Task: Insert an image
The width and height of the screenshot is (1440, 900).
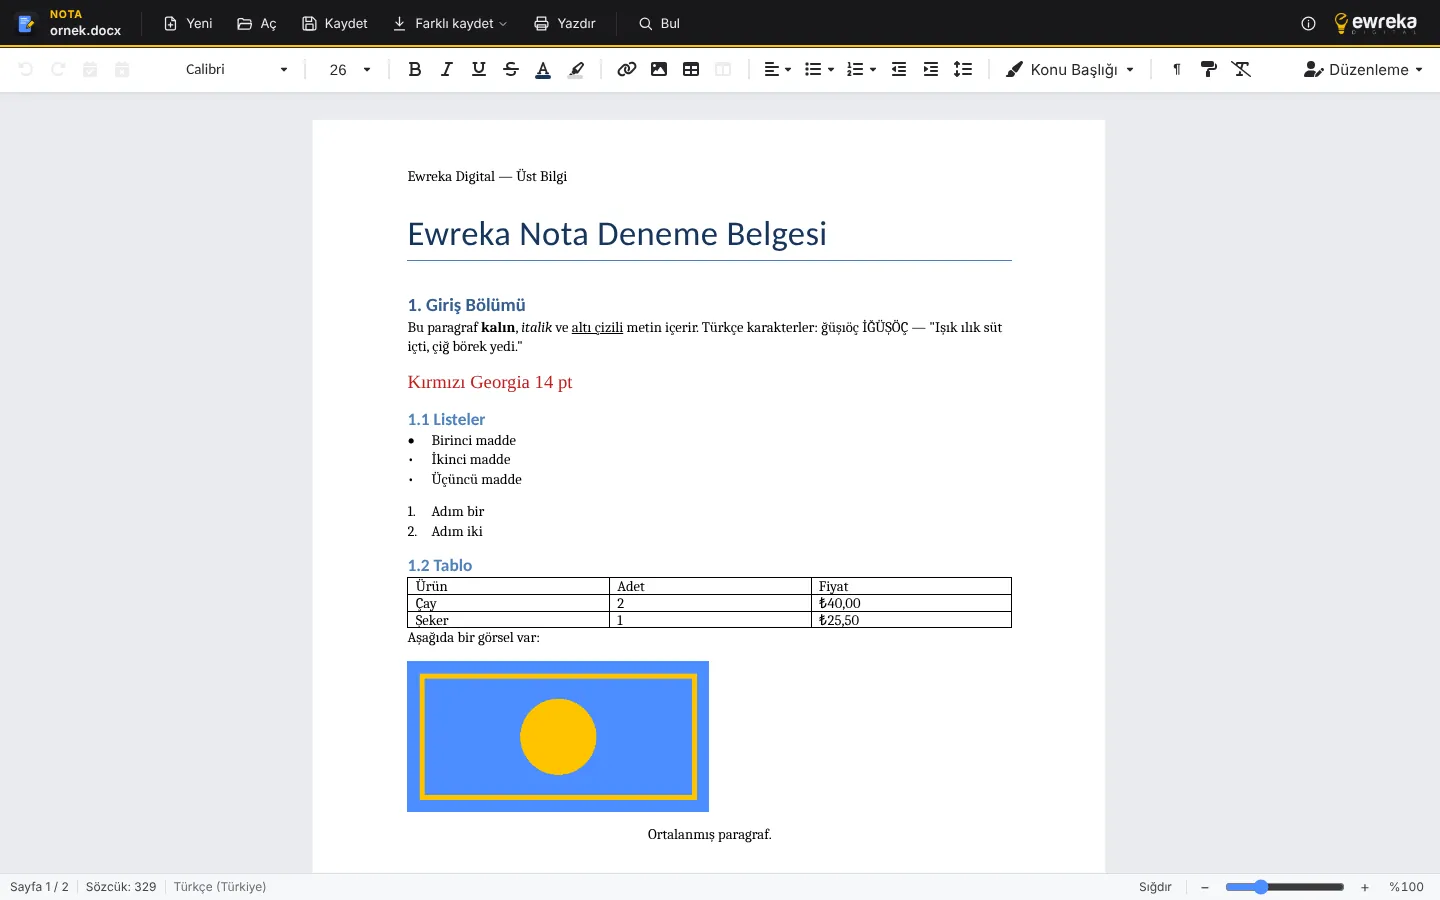Action: (659, 69)
